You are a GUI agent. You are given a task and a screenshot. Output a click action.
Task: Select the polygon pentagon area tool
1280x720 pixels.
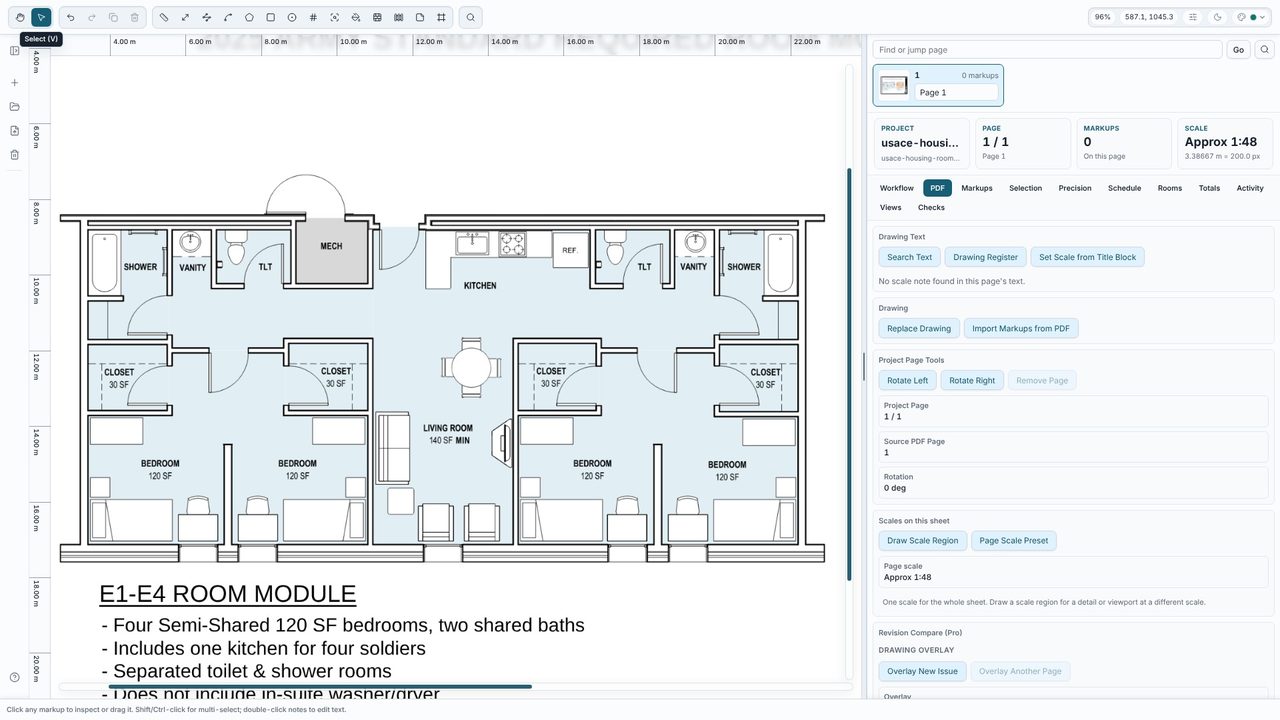pos(249,17)
